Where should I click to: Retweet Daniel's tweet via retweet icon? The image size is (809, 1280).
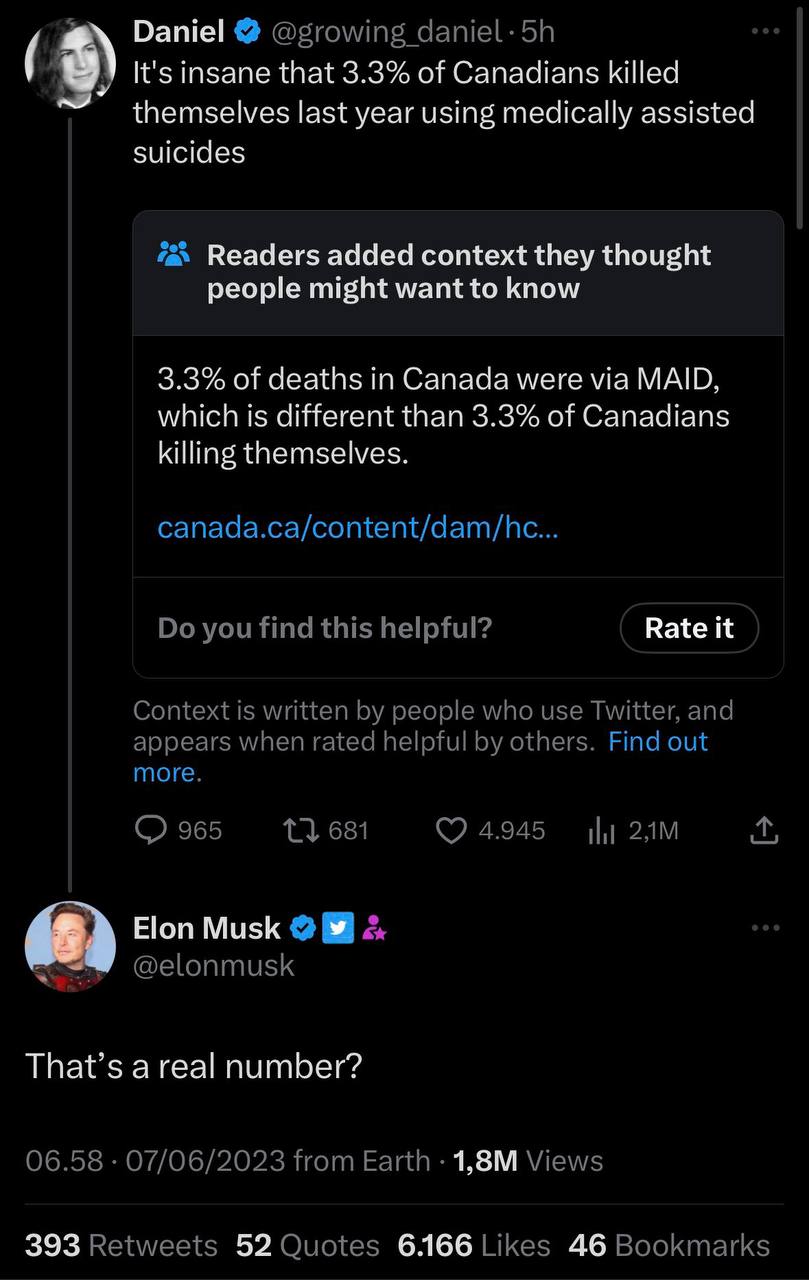[296, 830]
